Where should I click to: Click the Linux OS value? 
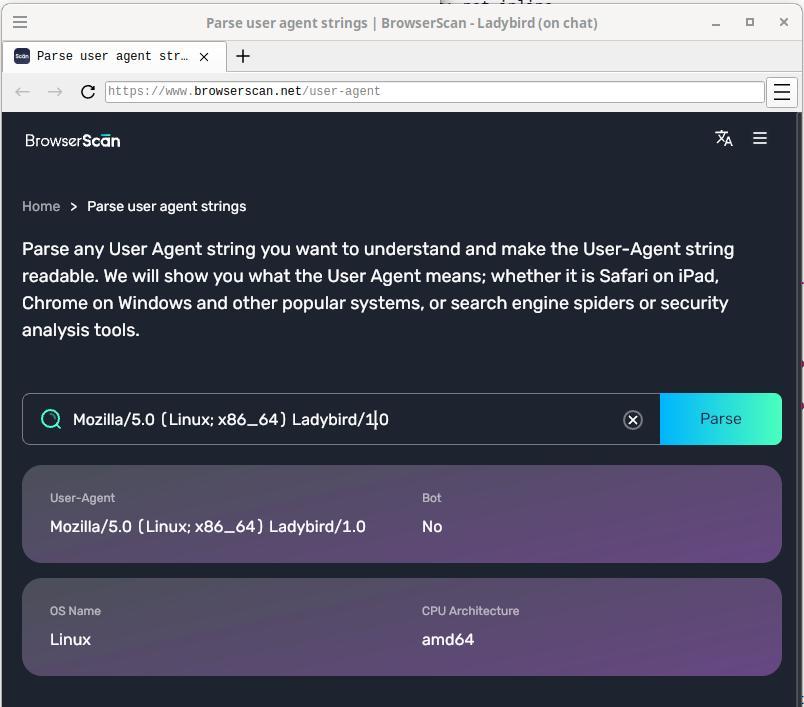[x=70, y=639]
